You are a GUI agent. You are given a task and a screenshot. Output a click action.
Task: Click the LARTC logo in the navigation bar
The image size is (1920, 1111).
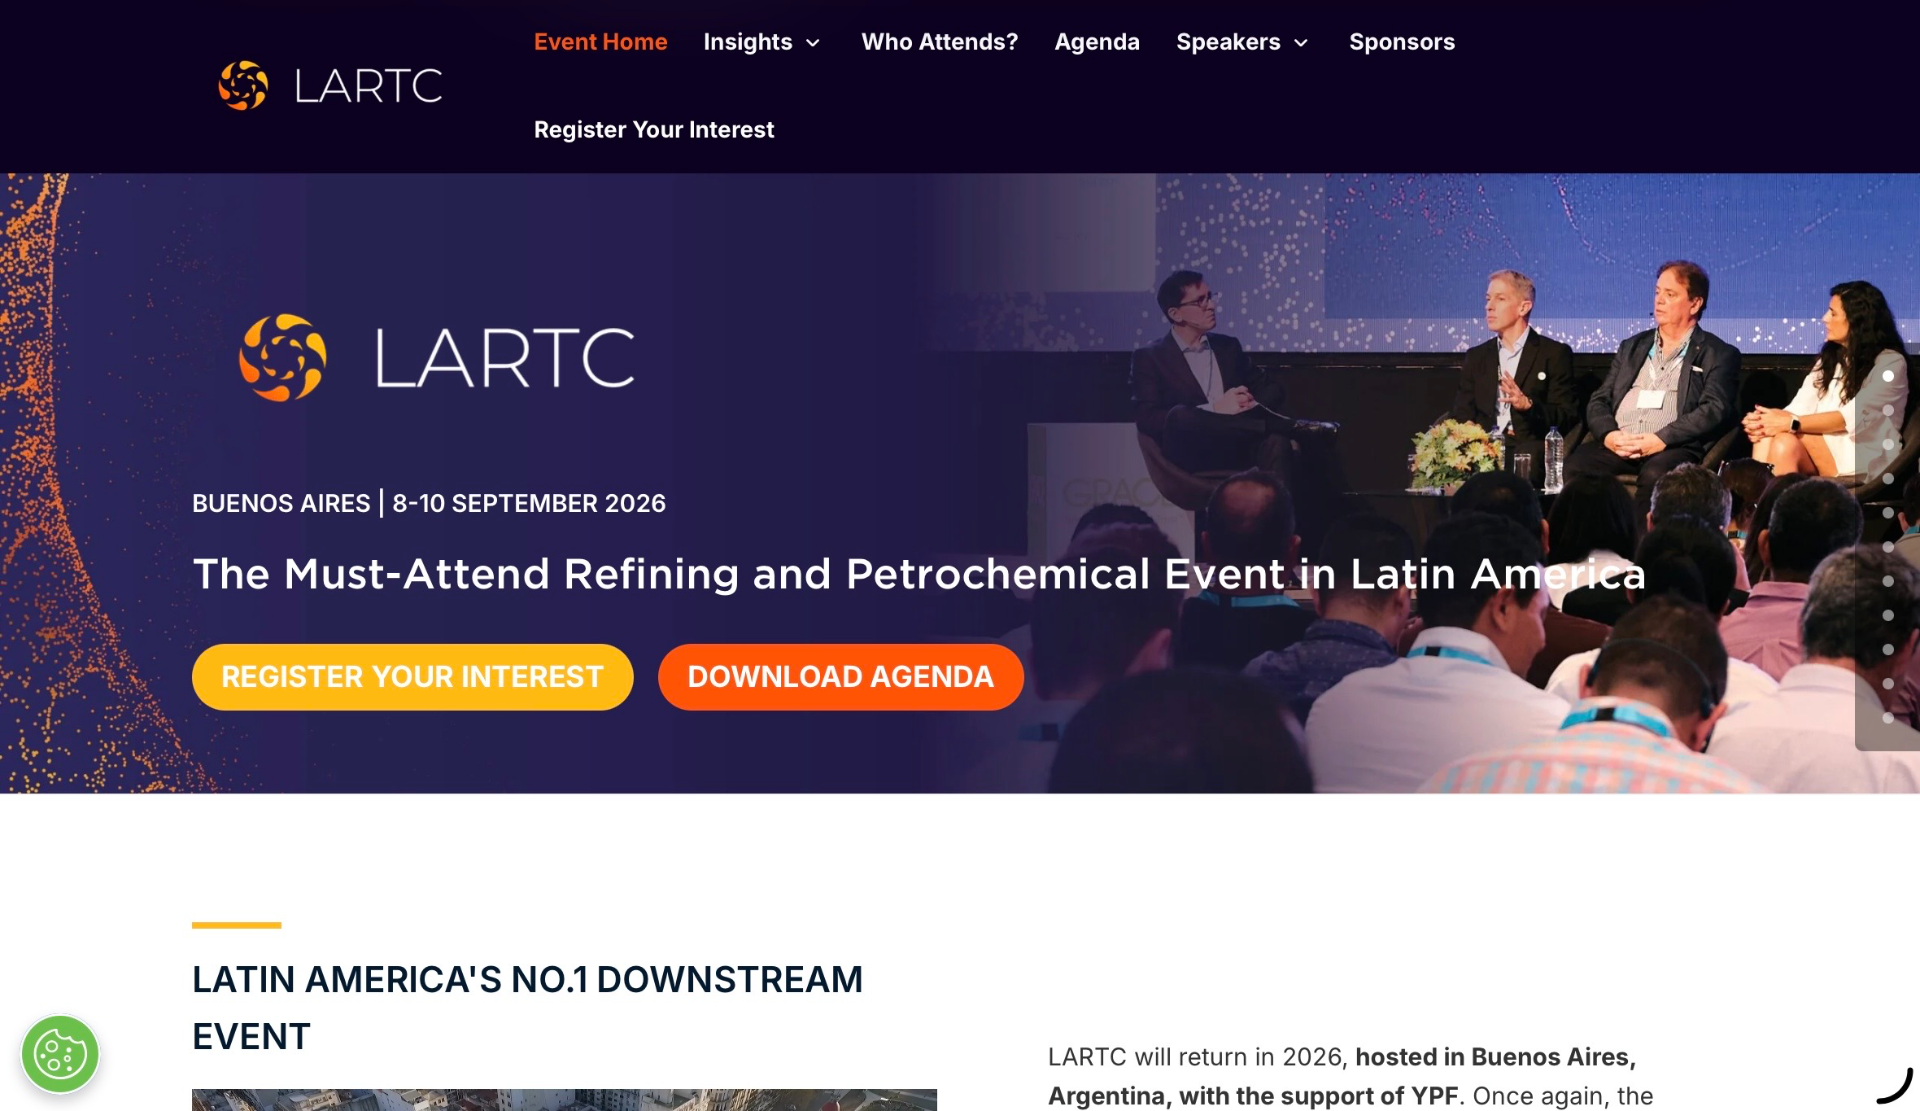click(x=330, y=86)
